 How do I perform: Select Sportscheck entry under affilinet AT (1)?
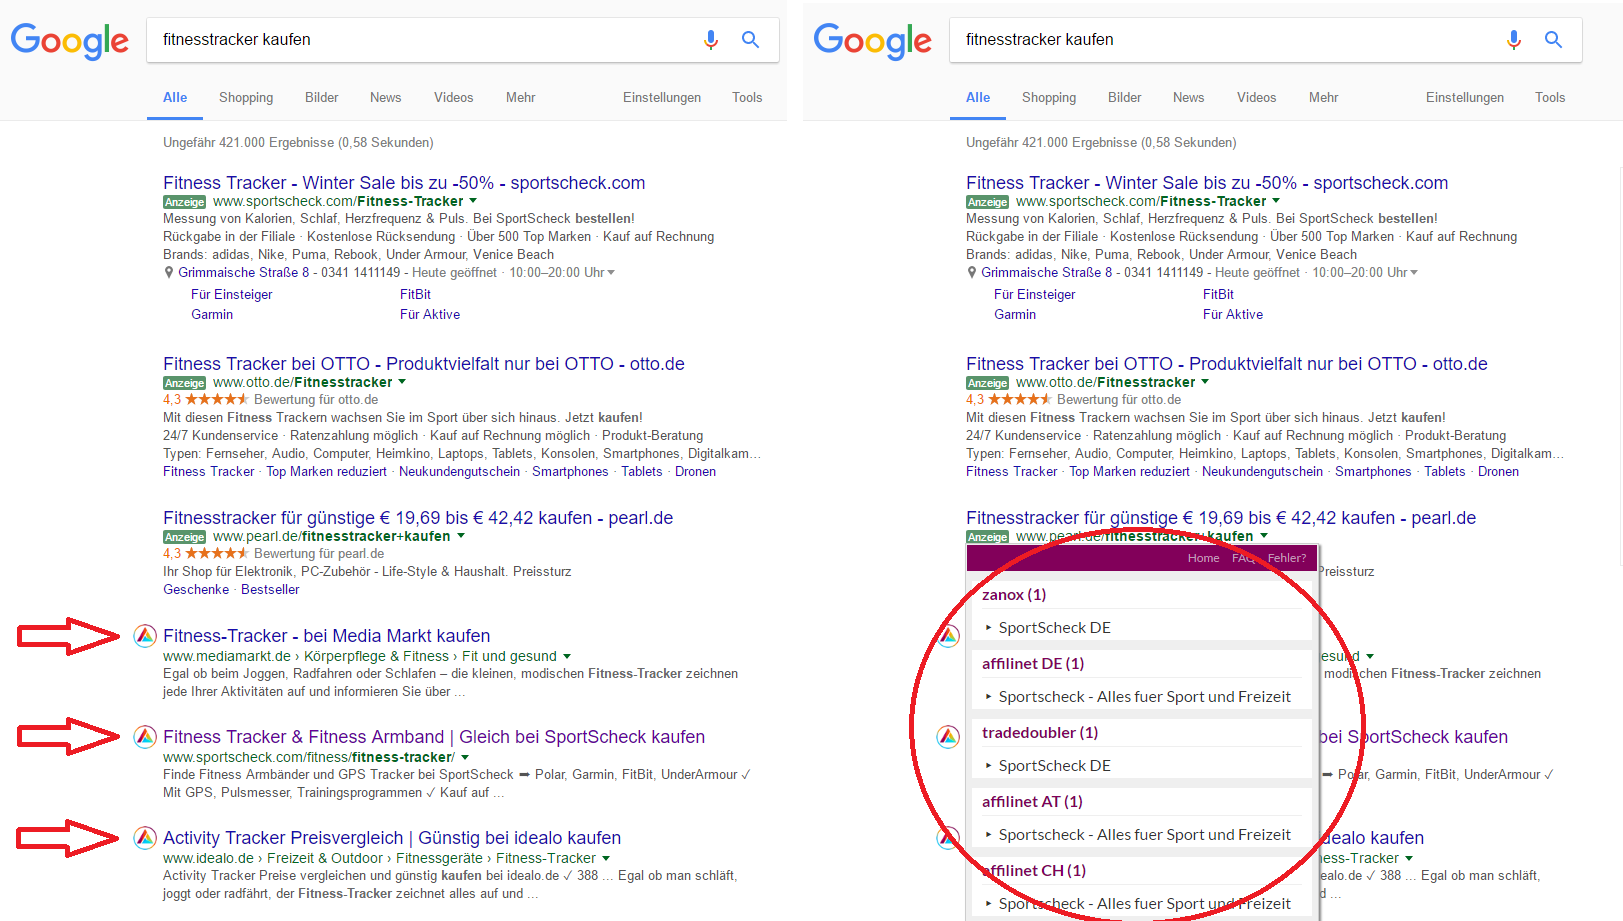[1144, 835]
